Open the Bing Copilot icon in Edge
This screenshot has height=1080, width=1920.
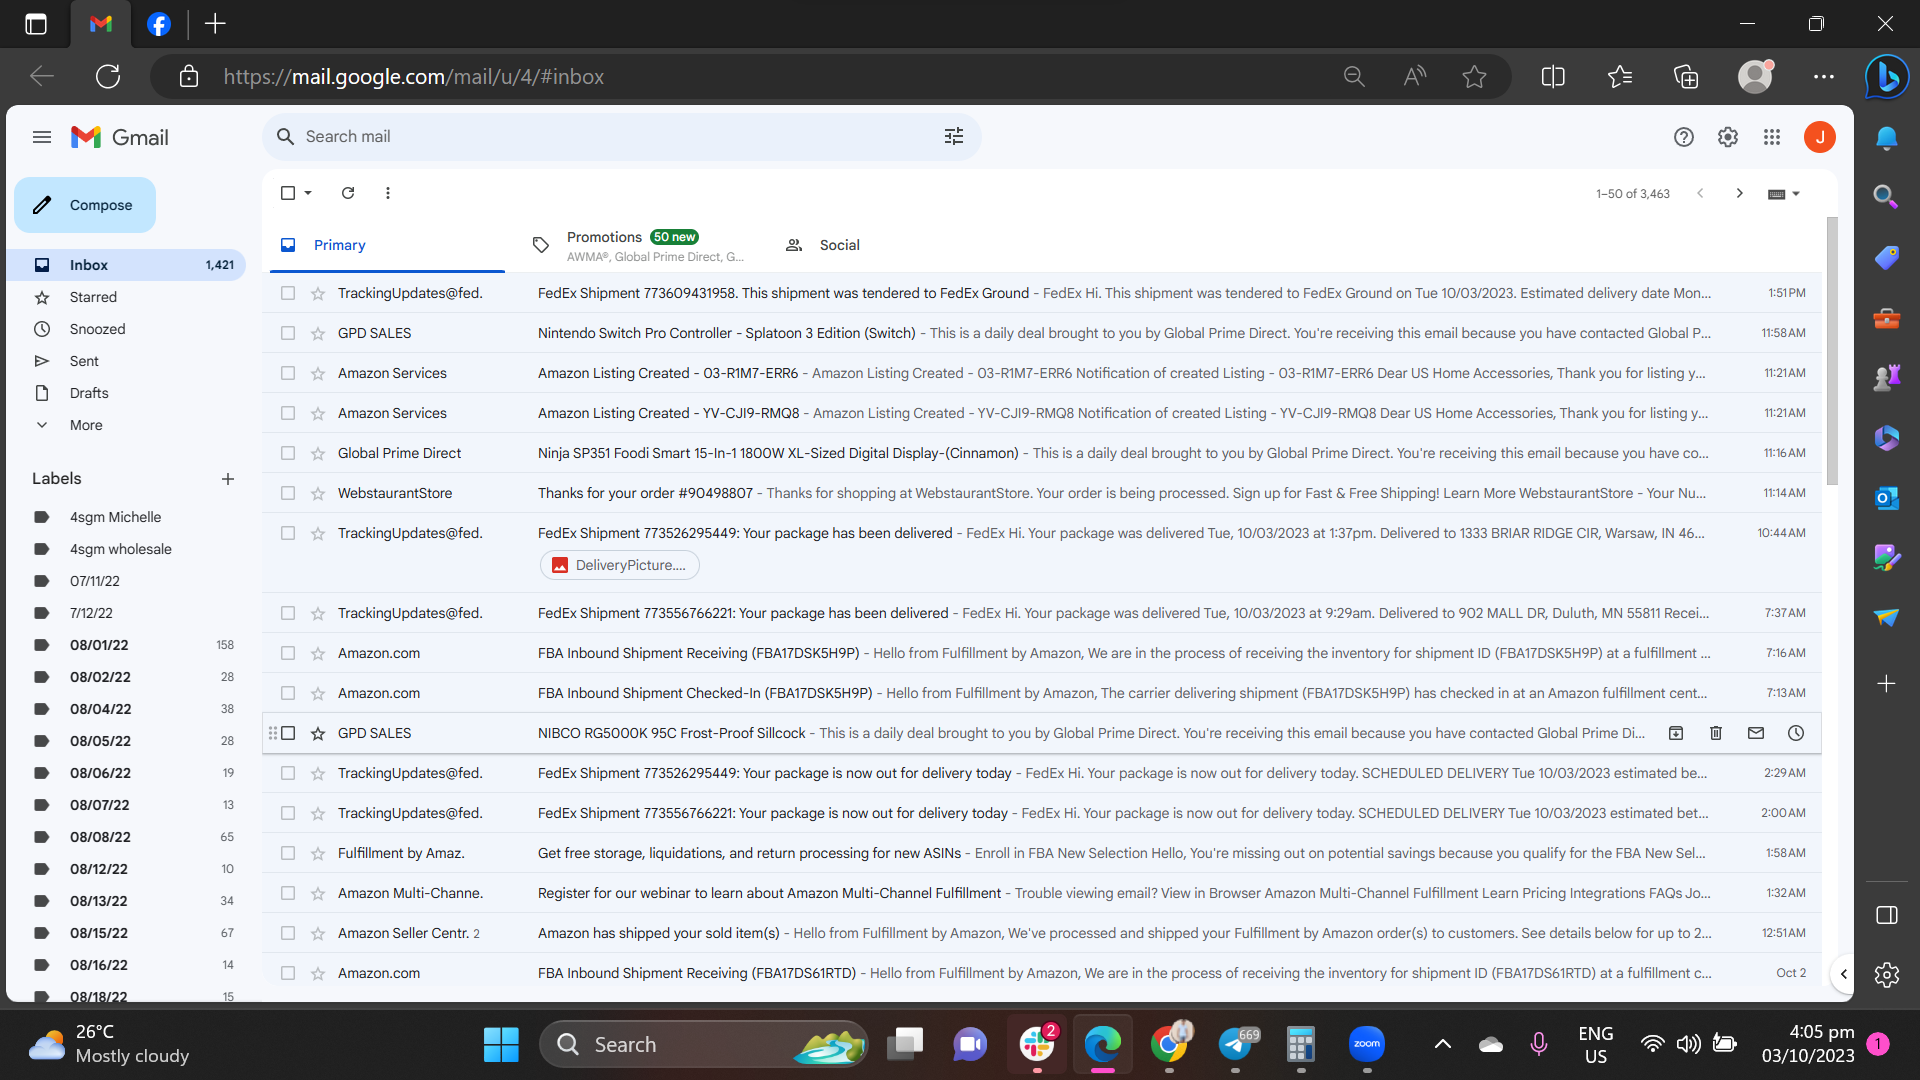[x=1886, y=77]
